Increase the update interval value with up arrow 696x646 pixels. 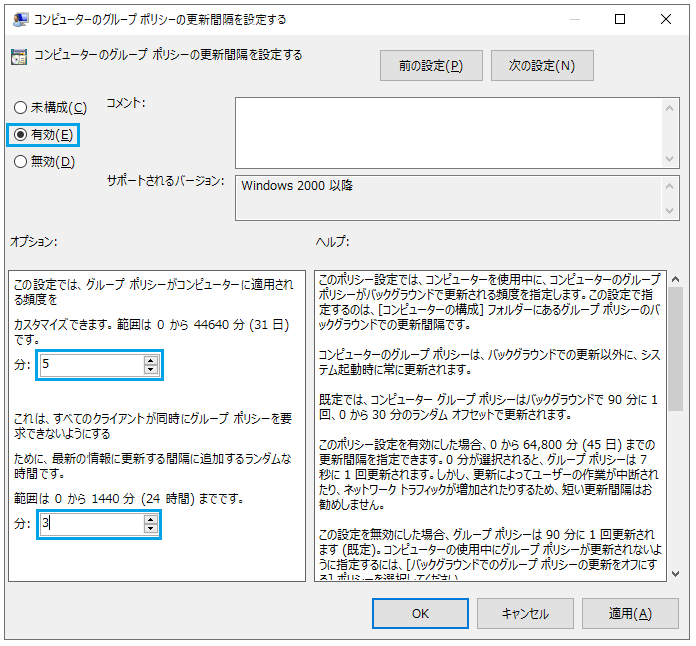click(x=151, y=361)
